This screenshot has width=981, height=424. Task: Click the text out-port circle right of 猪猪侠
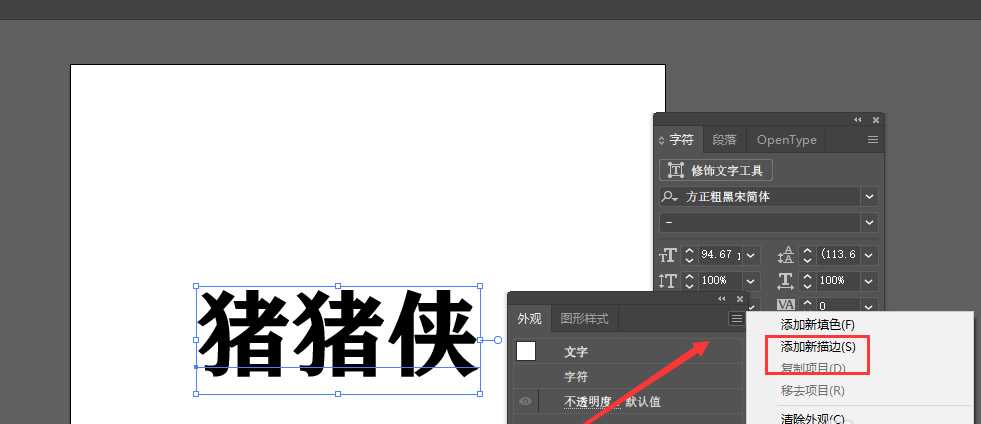tap(498, 340)
